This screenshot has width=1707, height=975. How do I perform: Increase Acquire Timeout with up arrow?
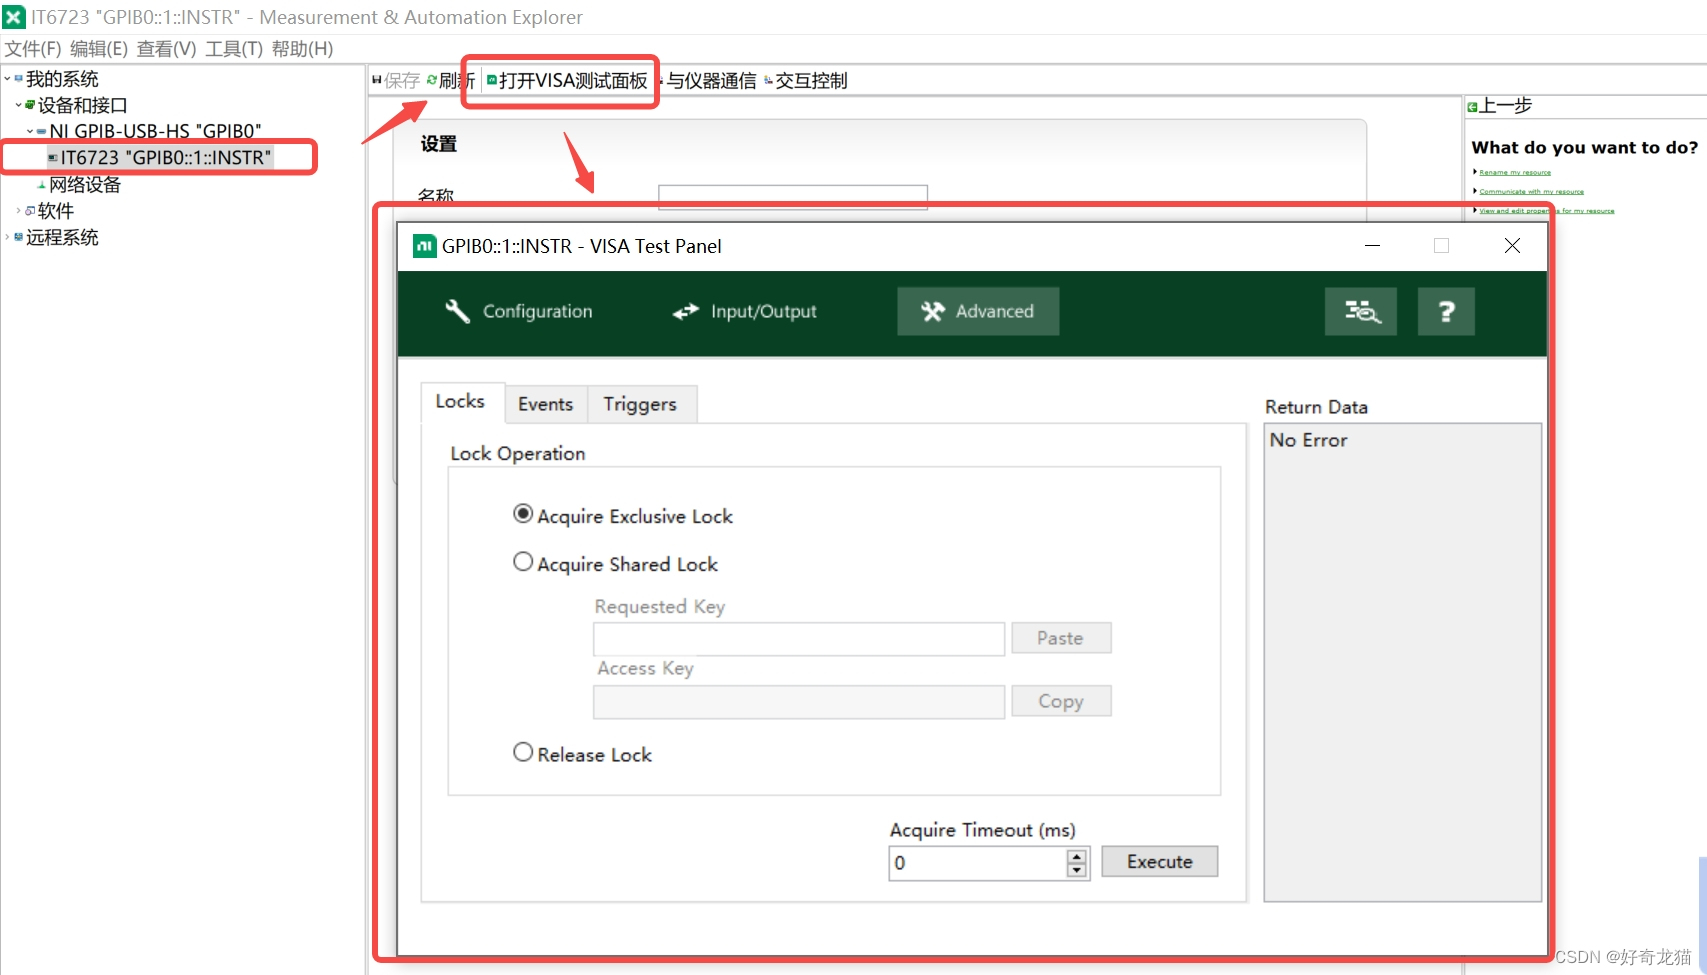(x=1077, y=856)
